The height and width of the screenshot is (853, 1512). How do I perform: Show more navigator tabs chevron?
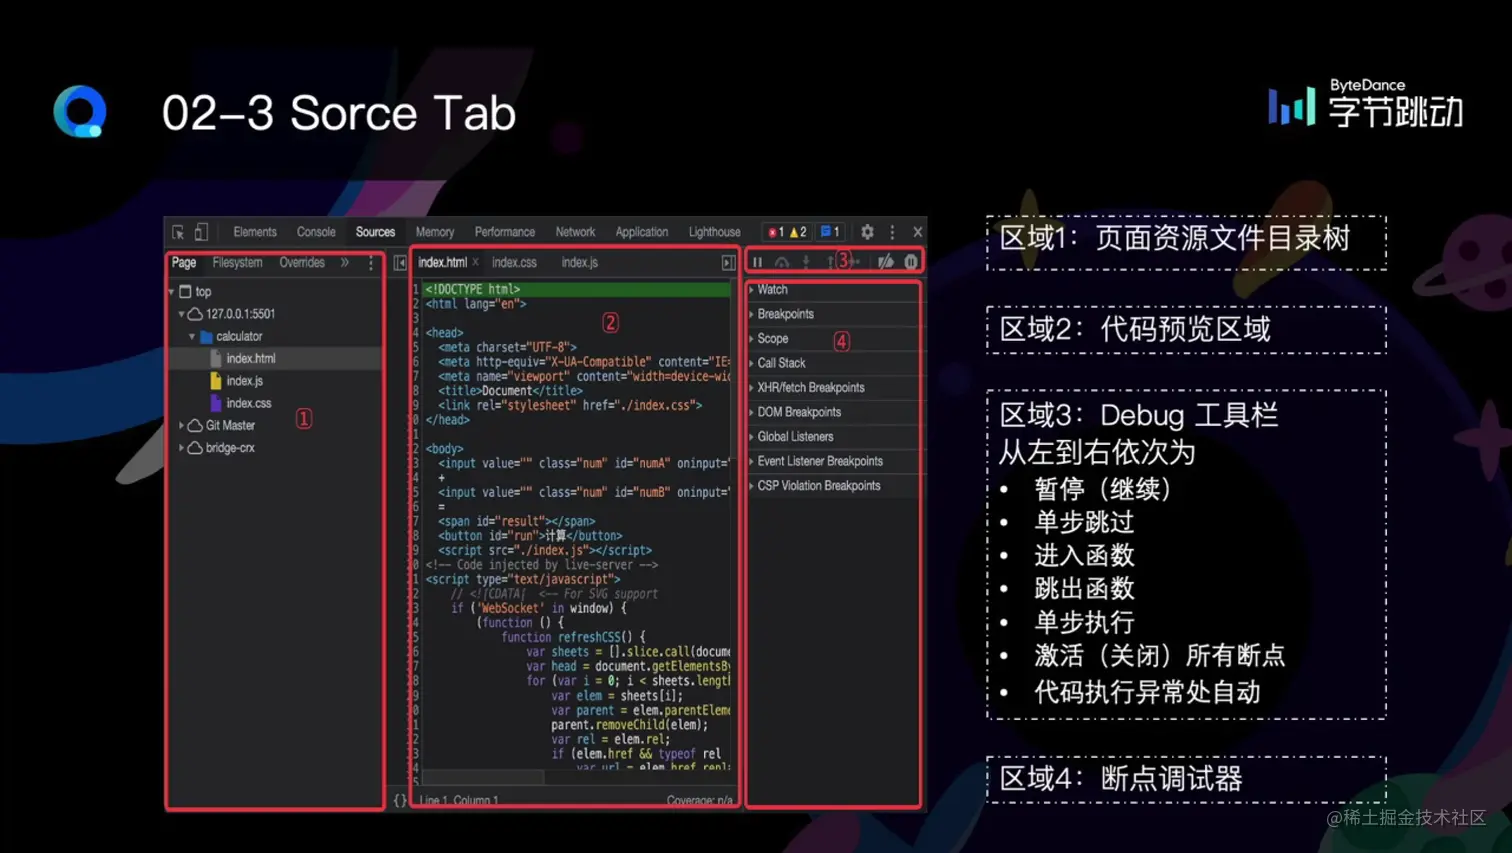click(x=345, y=263)
